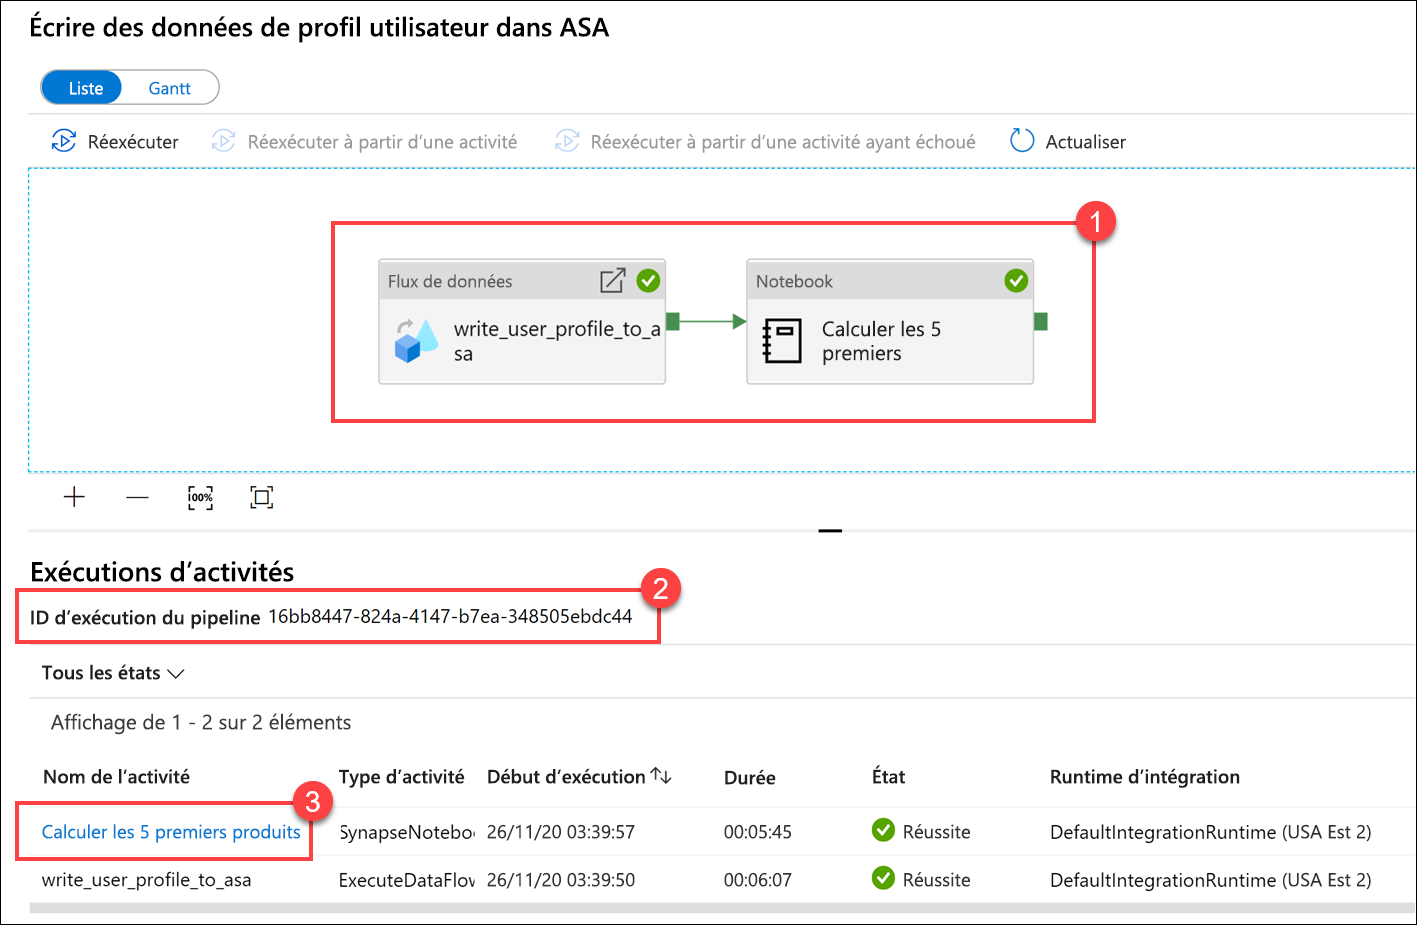Viewport: 1417px width, 925px height.
Task: Open Calculer les 5 premiers produits link
Action: [x=171, y=832]
